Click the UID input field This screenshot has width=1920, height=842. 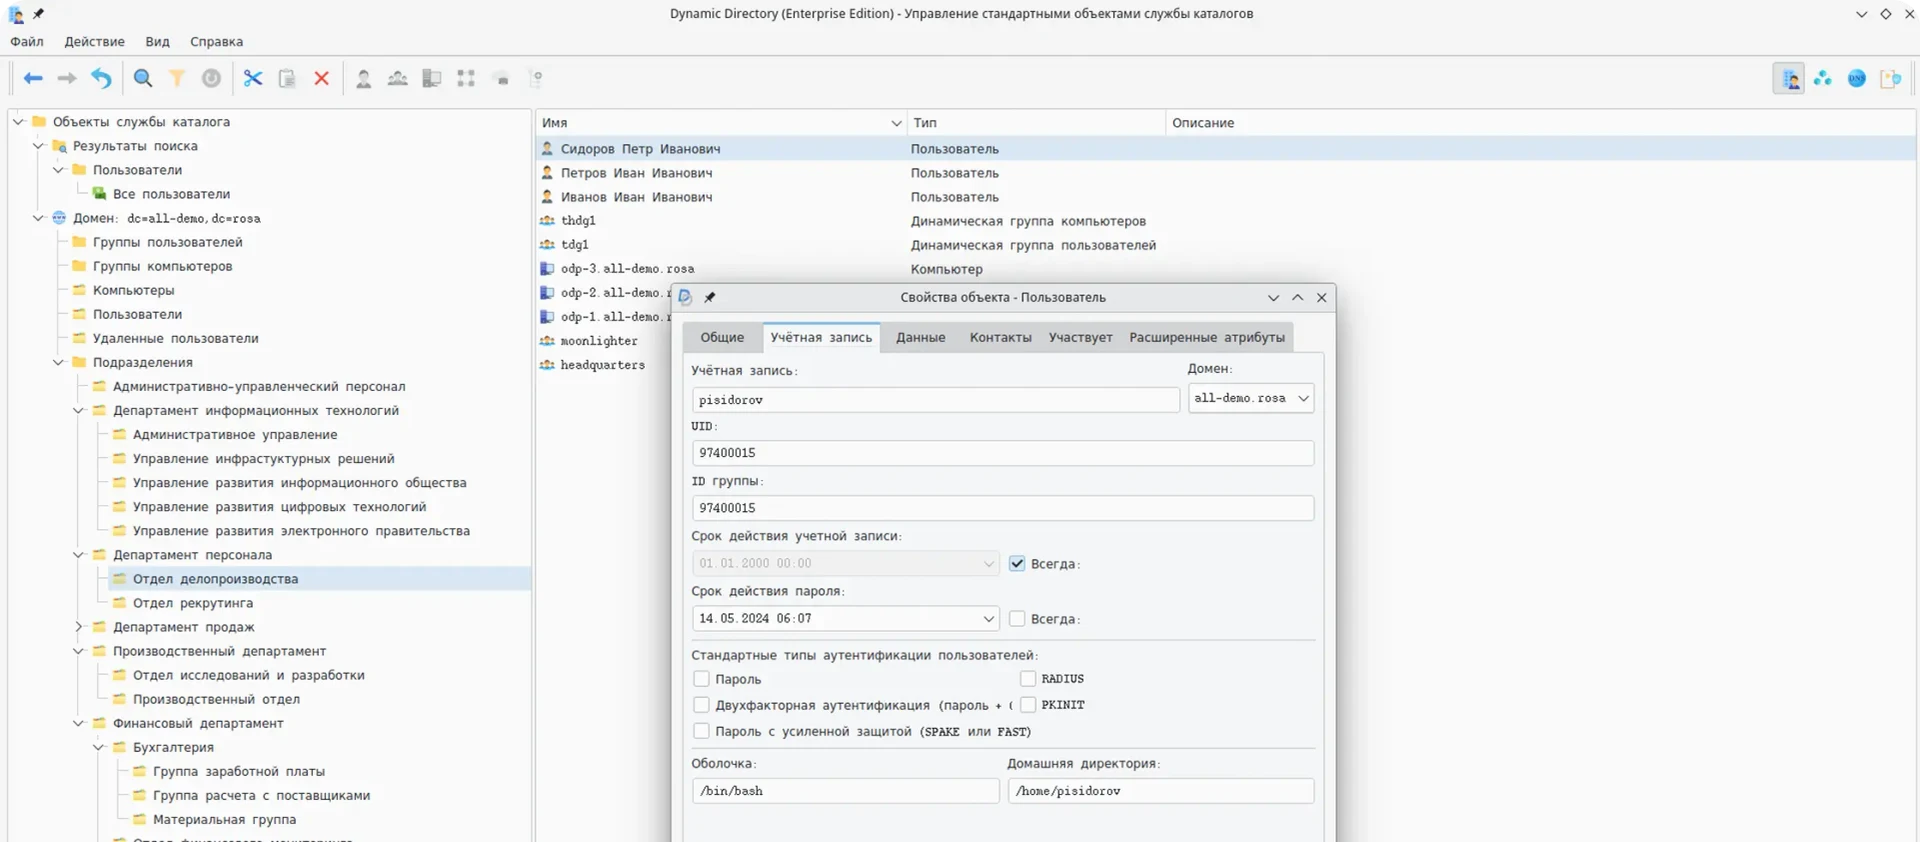(1003, 453)
